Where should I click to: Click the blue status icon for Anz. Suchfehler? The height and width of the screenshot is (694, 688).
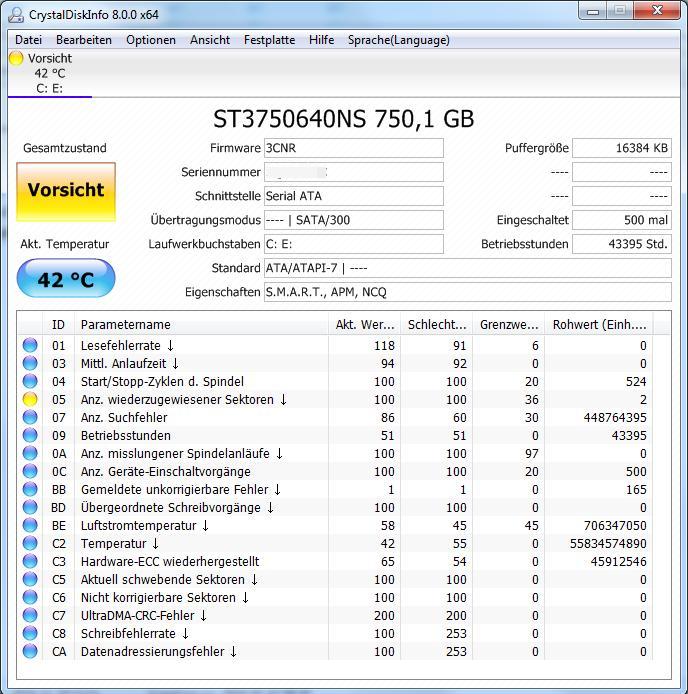click(30, 417)
